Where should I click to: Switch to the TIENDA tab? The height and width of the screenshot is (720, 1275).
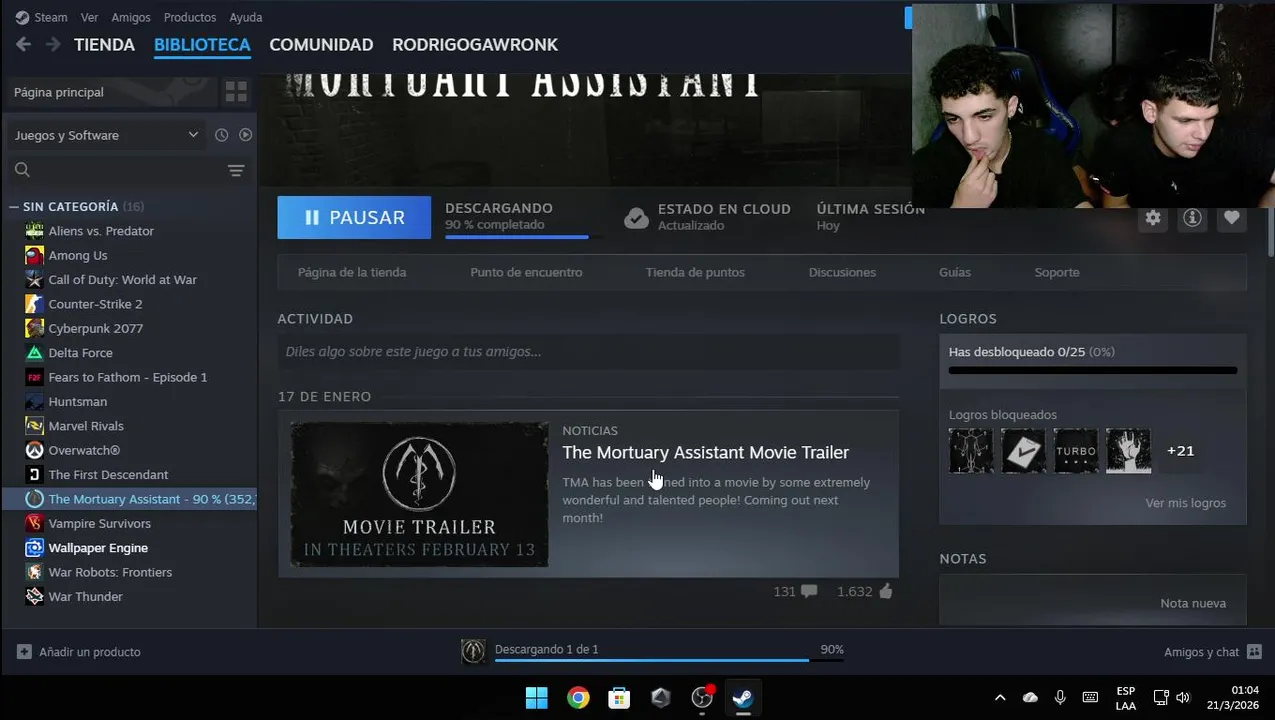(x=104, y=45)
